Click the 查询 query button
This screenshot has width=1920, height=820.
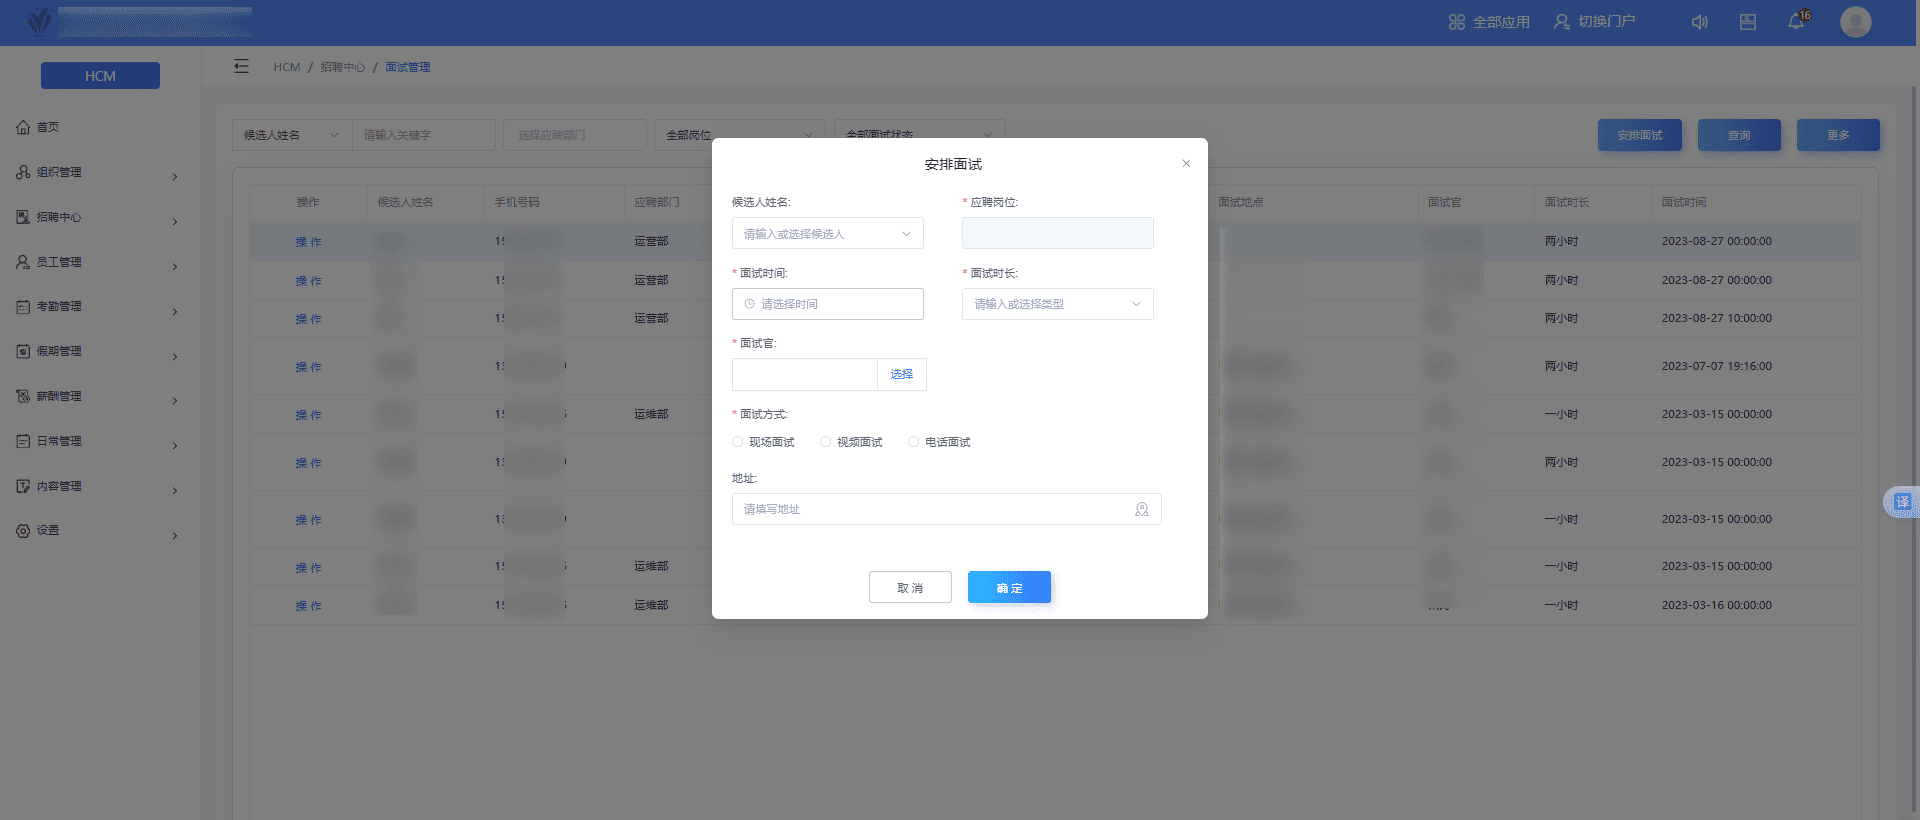coord(1739,135)
